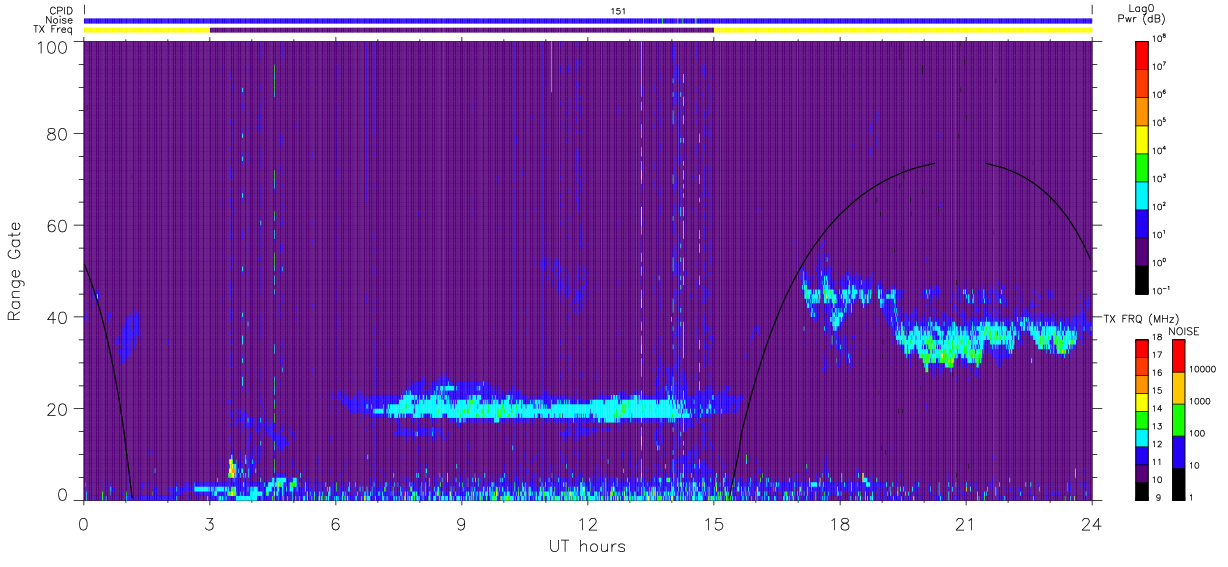Click the y-axis tick label '40'
Image resolution: width=1228 pixels, height=567 pixels.
click(58, 317)
